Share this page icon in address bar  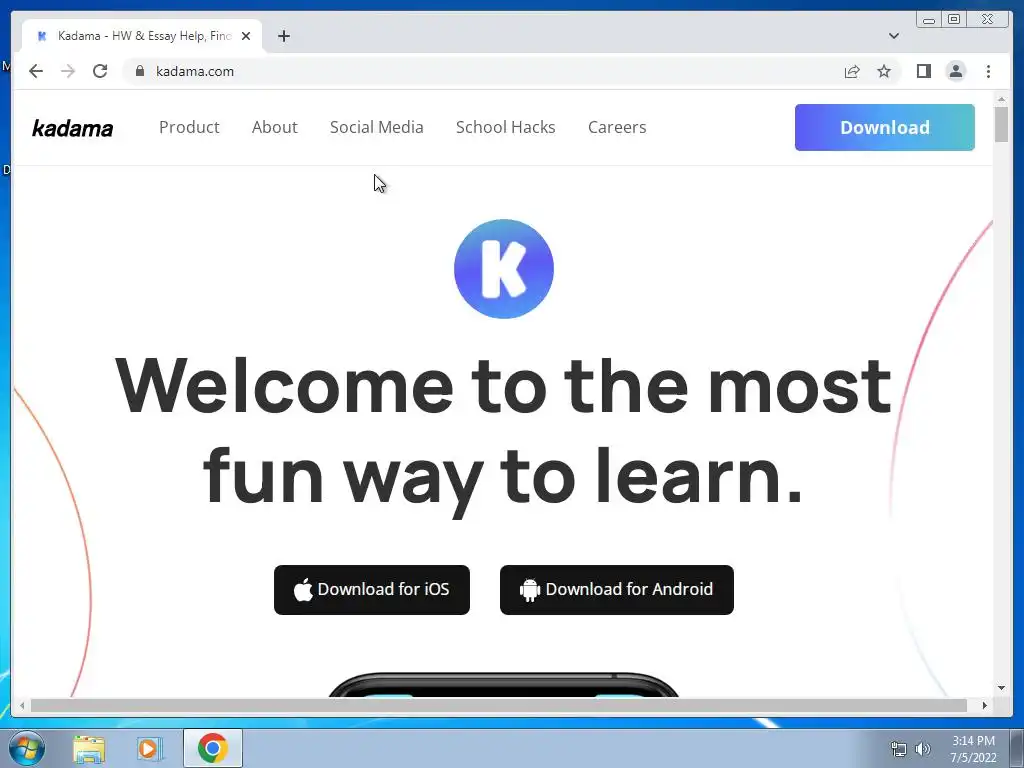click(852, 71)
